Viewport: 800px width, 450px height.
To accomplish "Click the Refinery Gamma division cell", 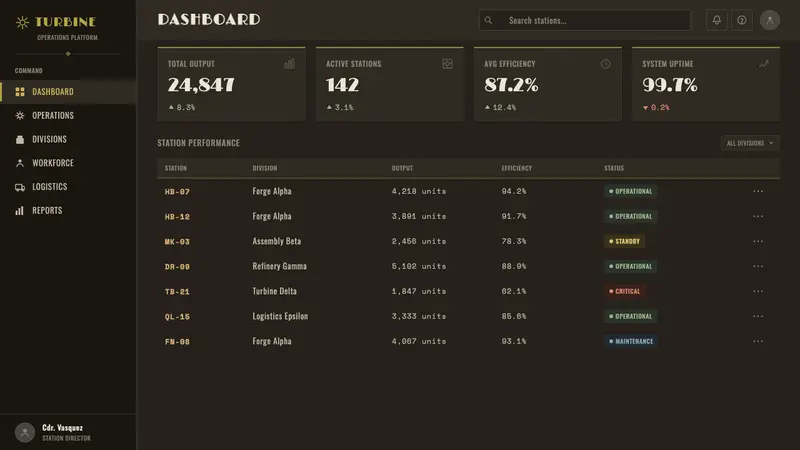I will tap(280, 266).
